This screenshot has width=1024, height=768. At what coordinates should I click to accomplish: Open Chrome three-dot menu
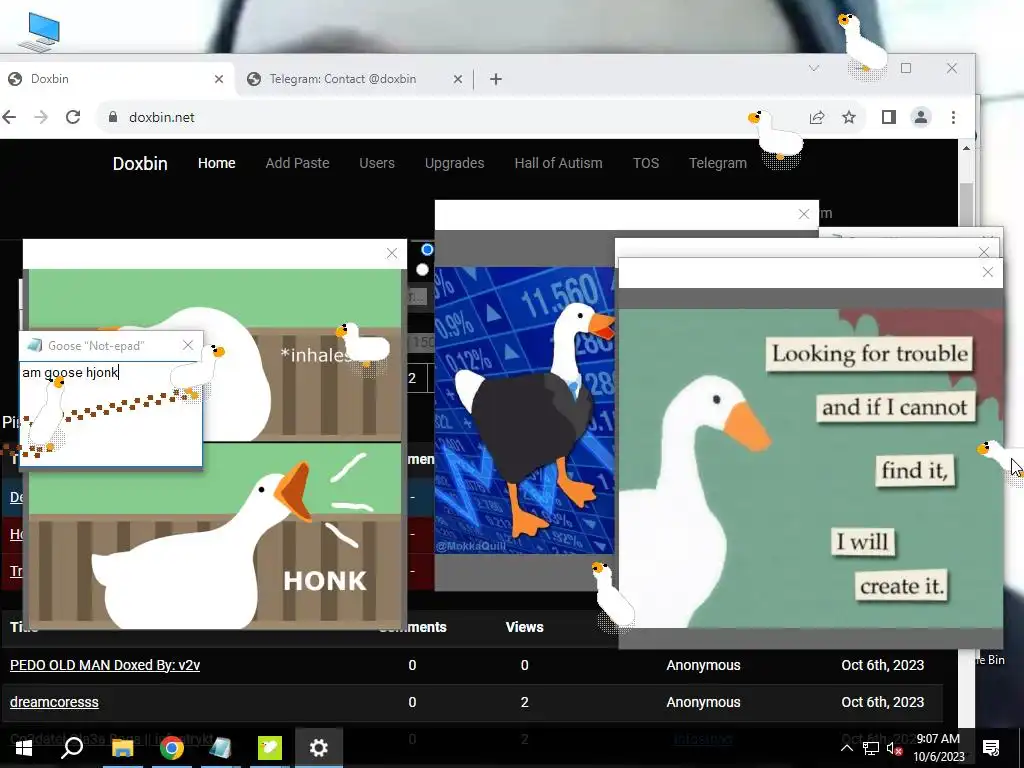click(953, 118)
